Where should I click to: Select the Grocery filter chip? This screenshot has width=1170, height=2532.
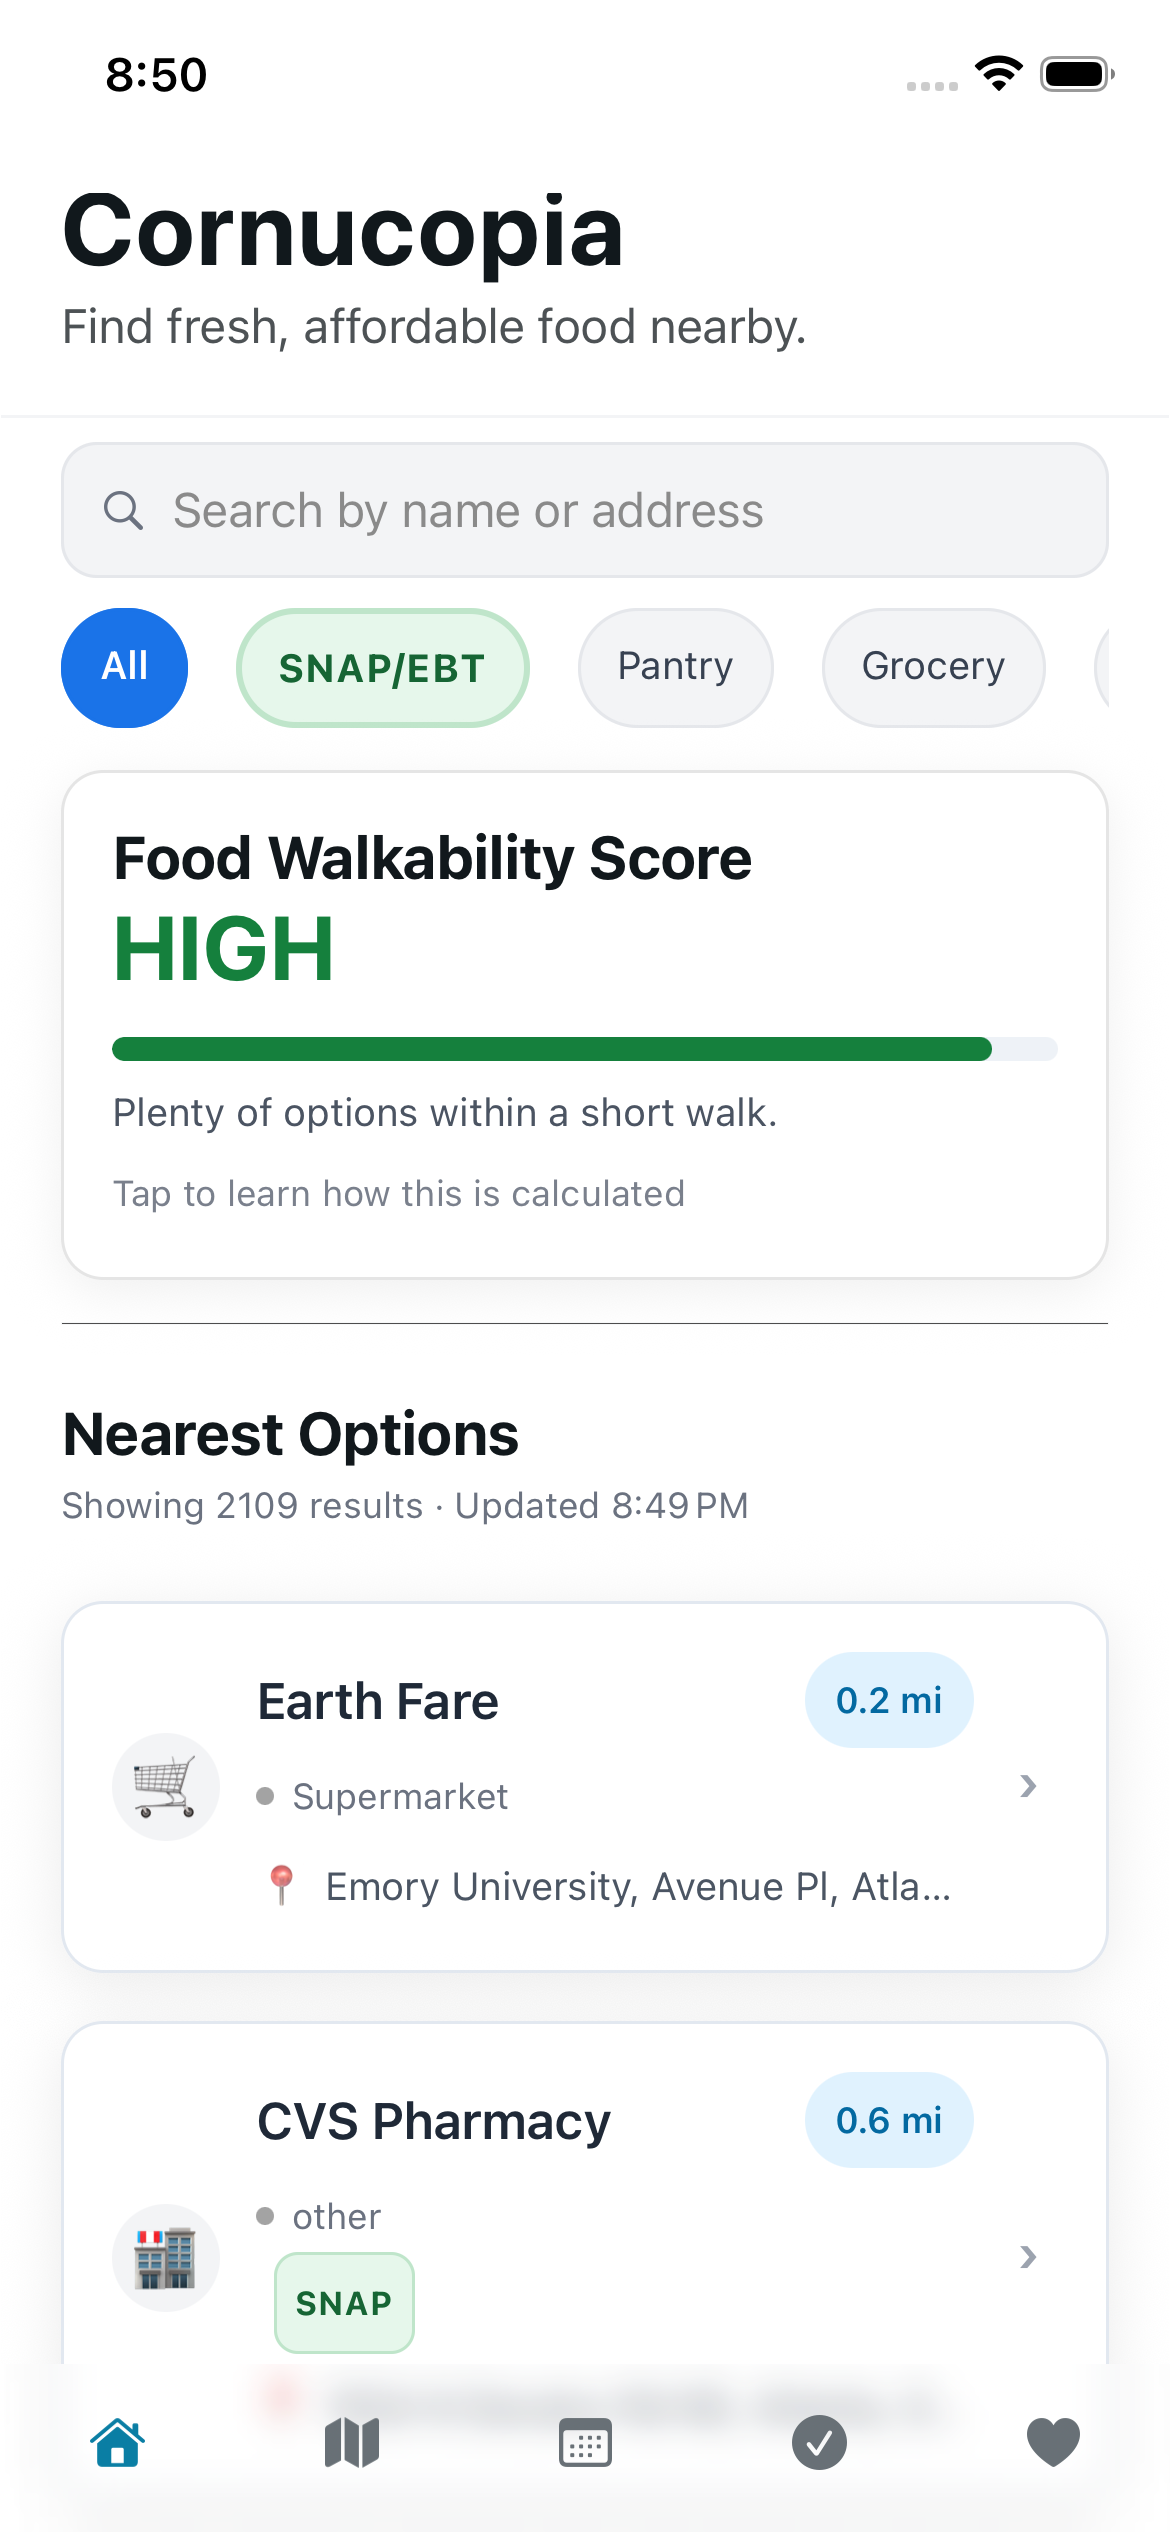click(933, 667)
